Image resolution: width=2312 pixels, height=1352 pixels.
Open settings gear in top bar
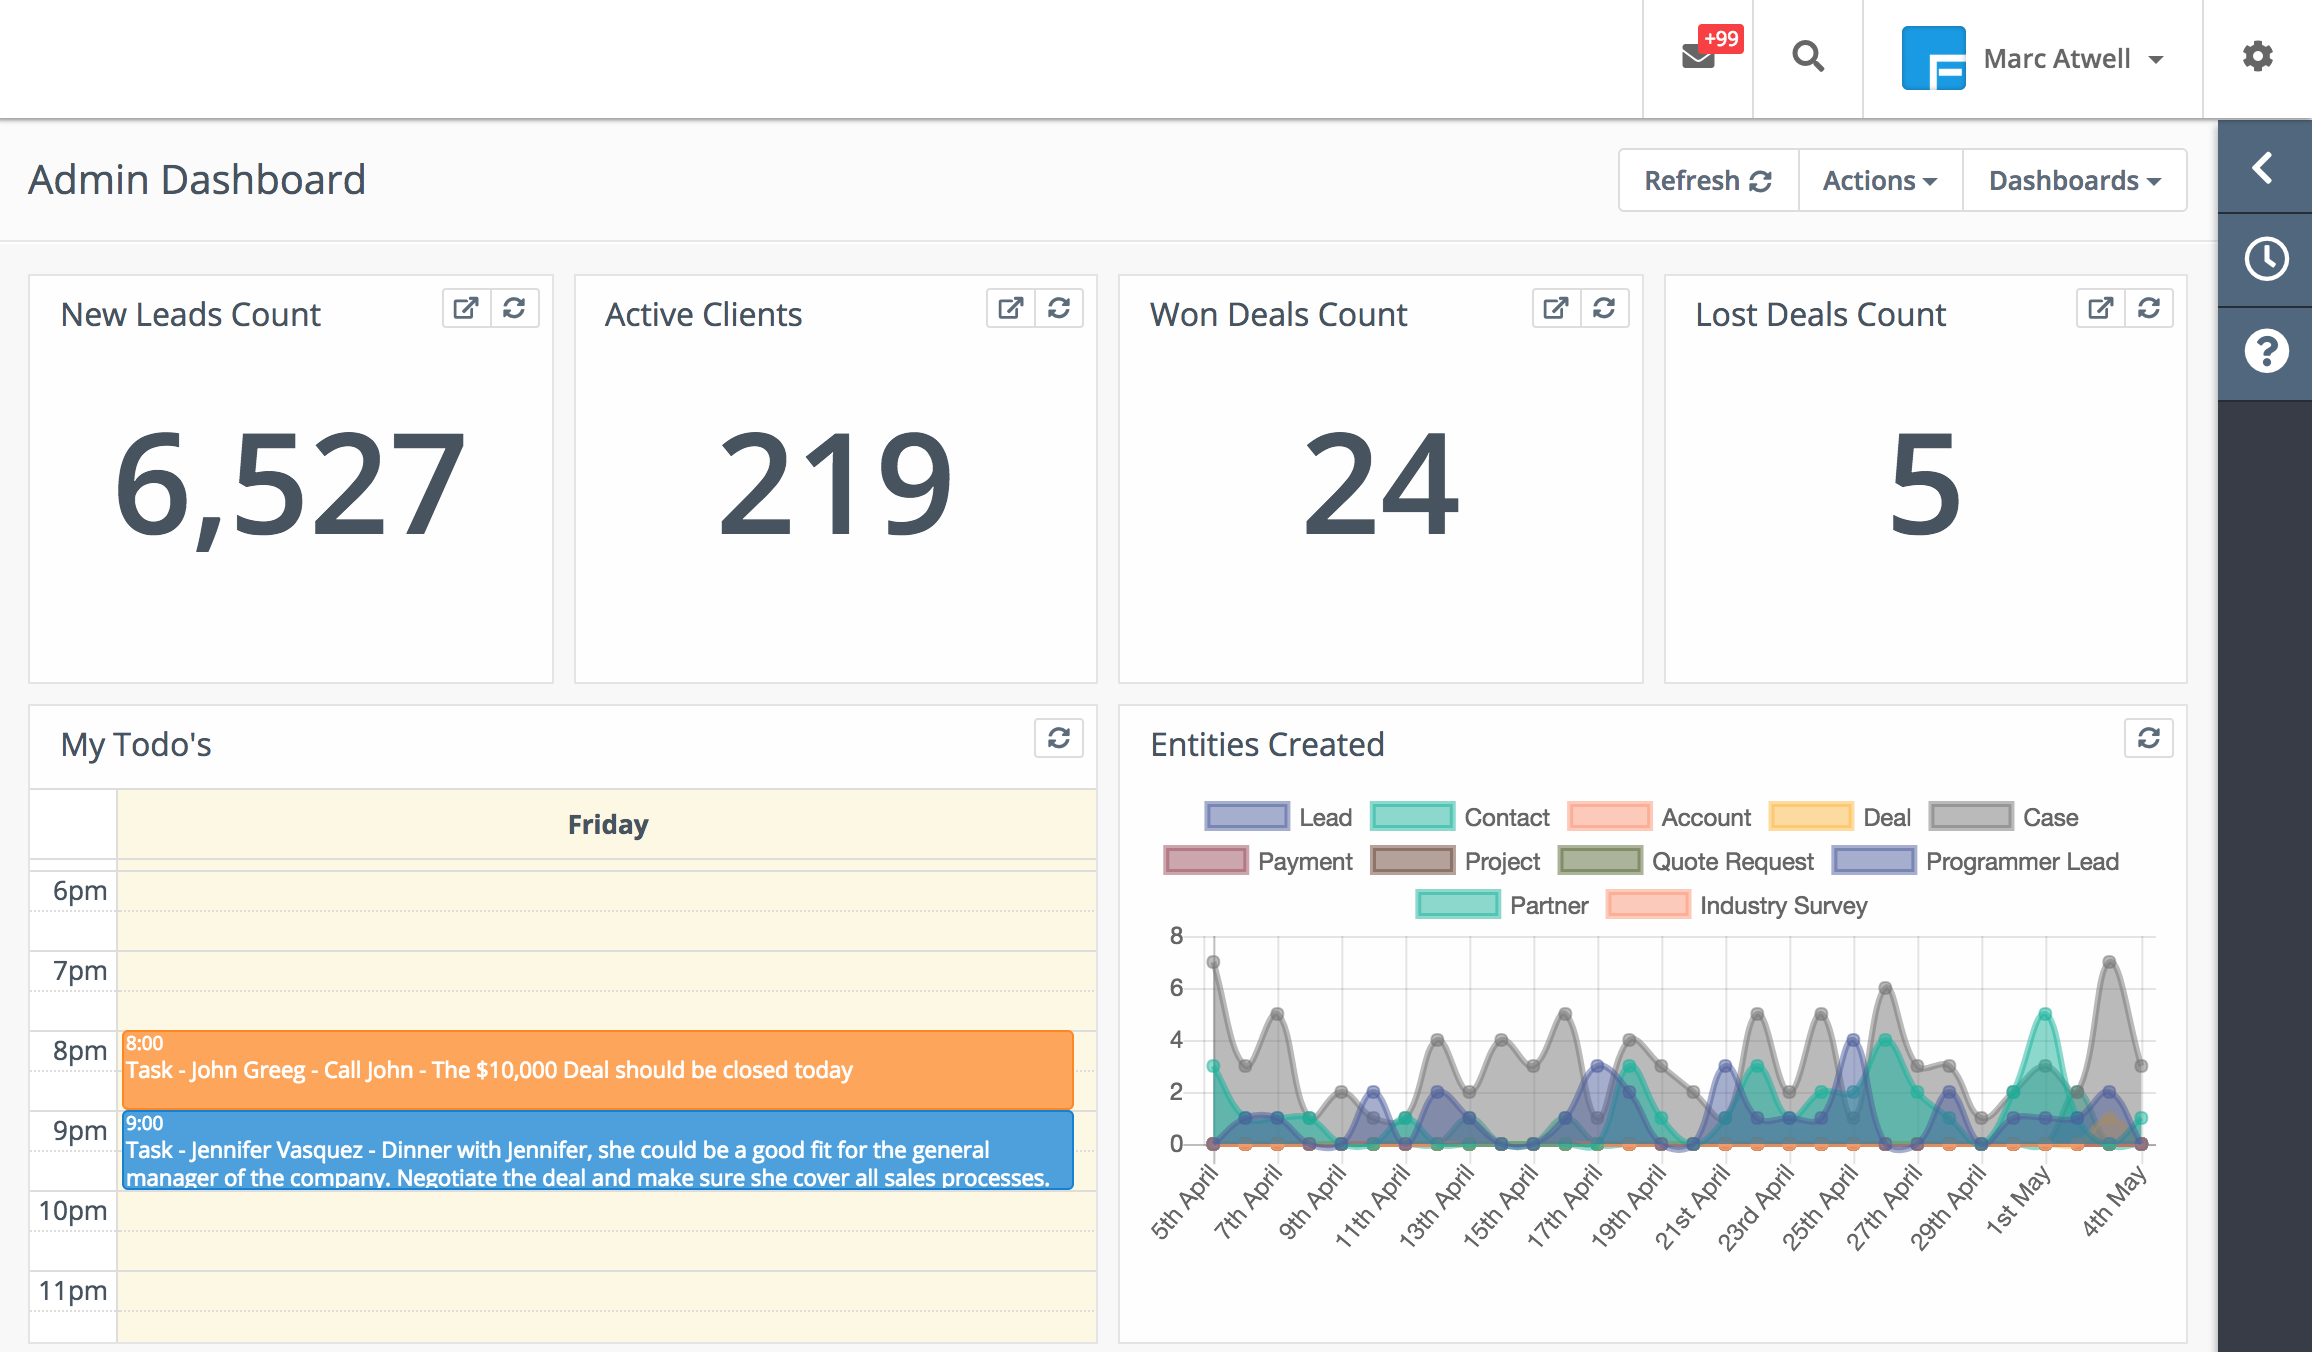(2257, 57)
